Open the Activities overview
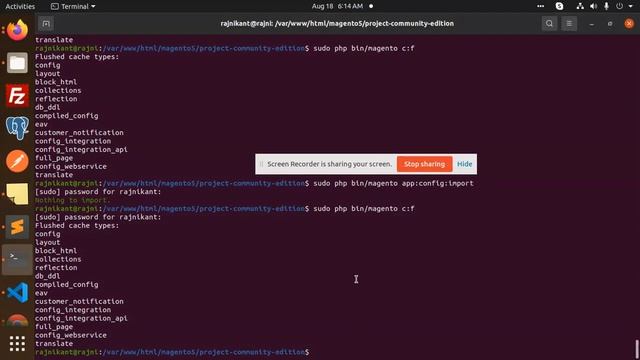The width and height of the screenshot is (640, 360). coord(20,6)
